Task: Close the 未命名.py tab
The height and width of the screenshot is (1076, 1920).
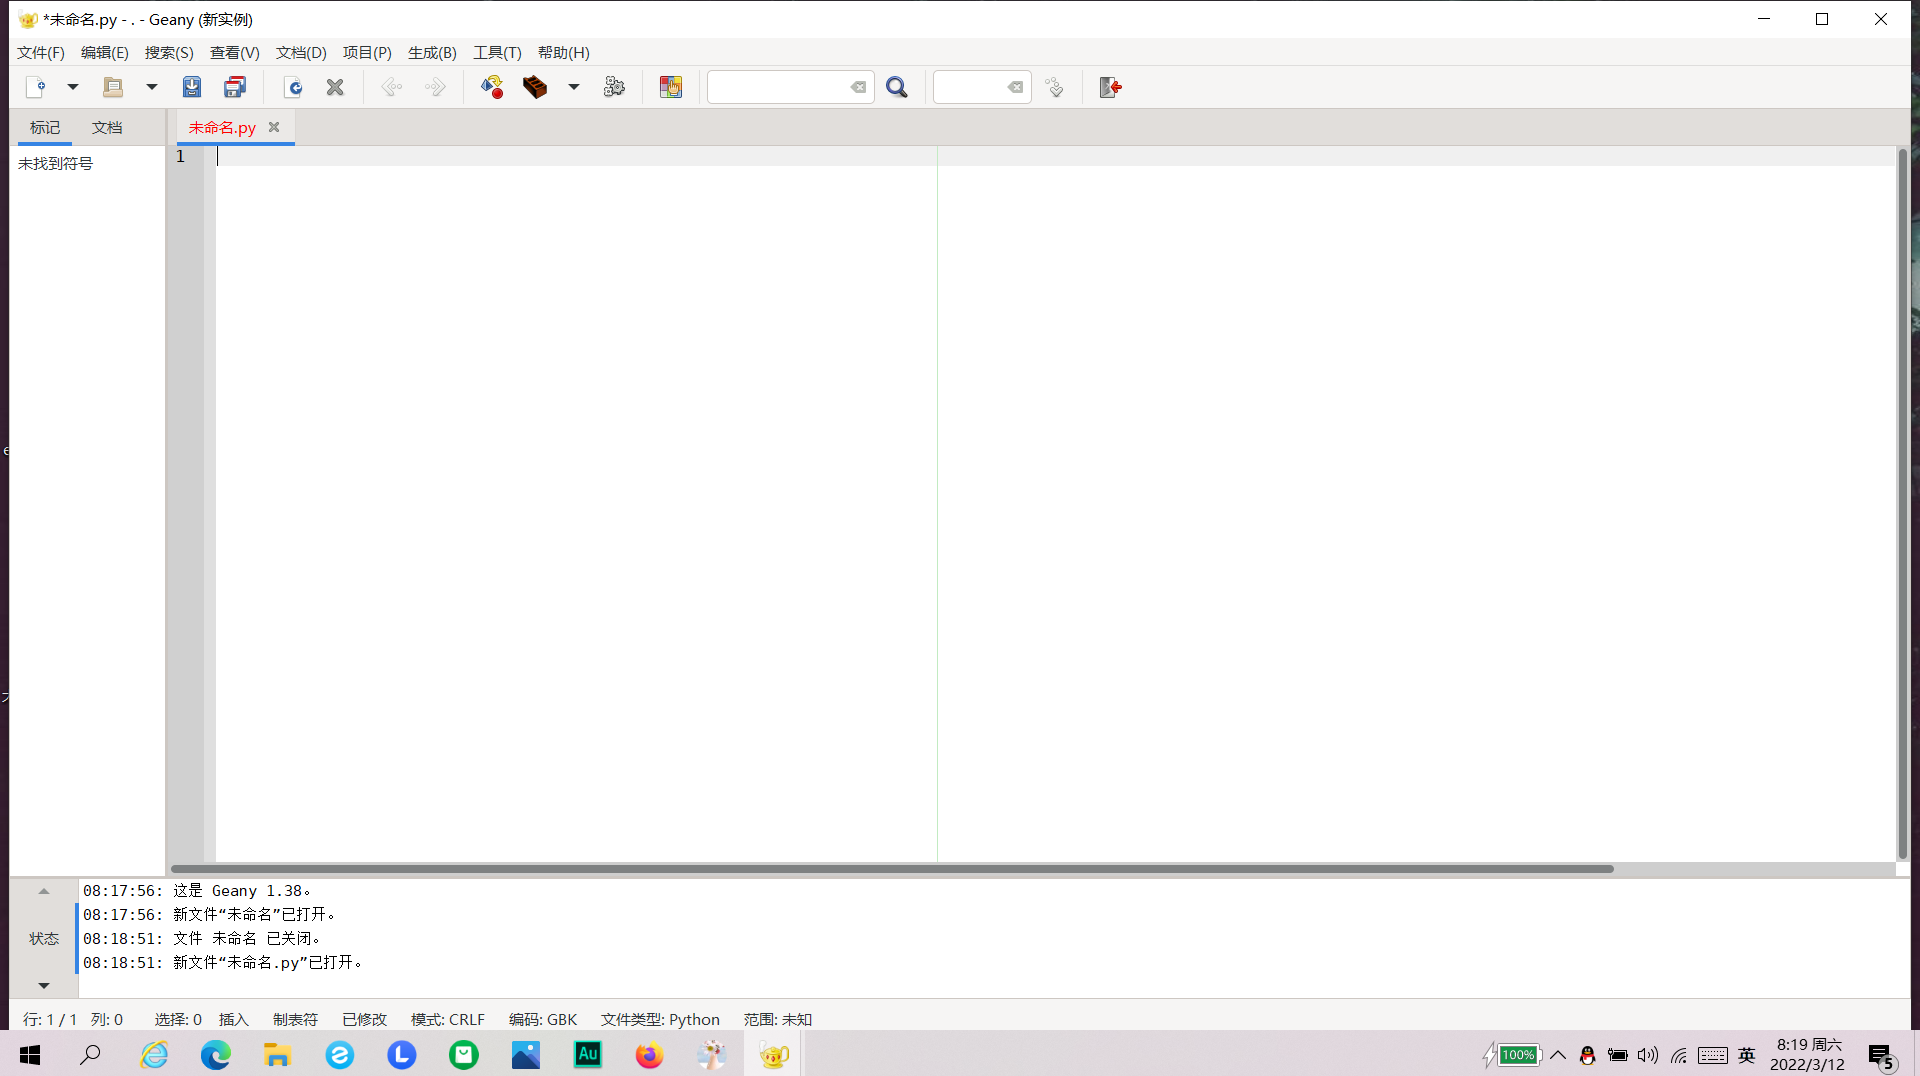Action: [x=274, y=127]
